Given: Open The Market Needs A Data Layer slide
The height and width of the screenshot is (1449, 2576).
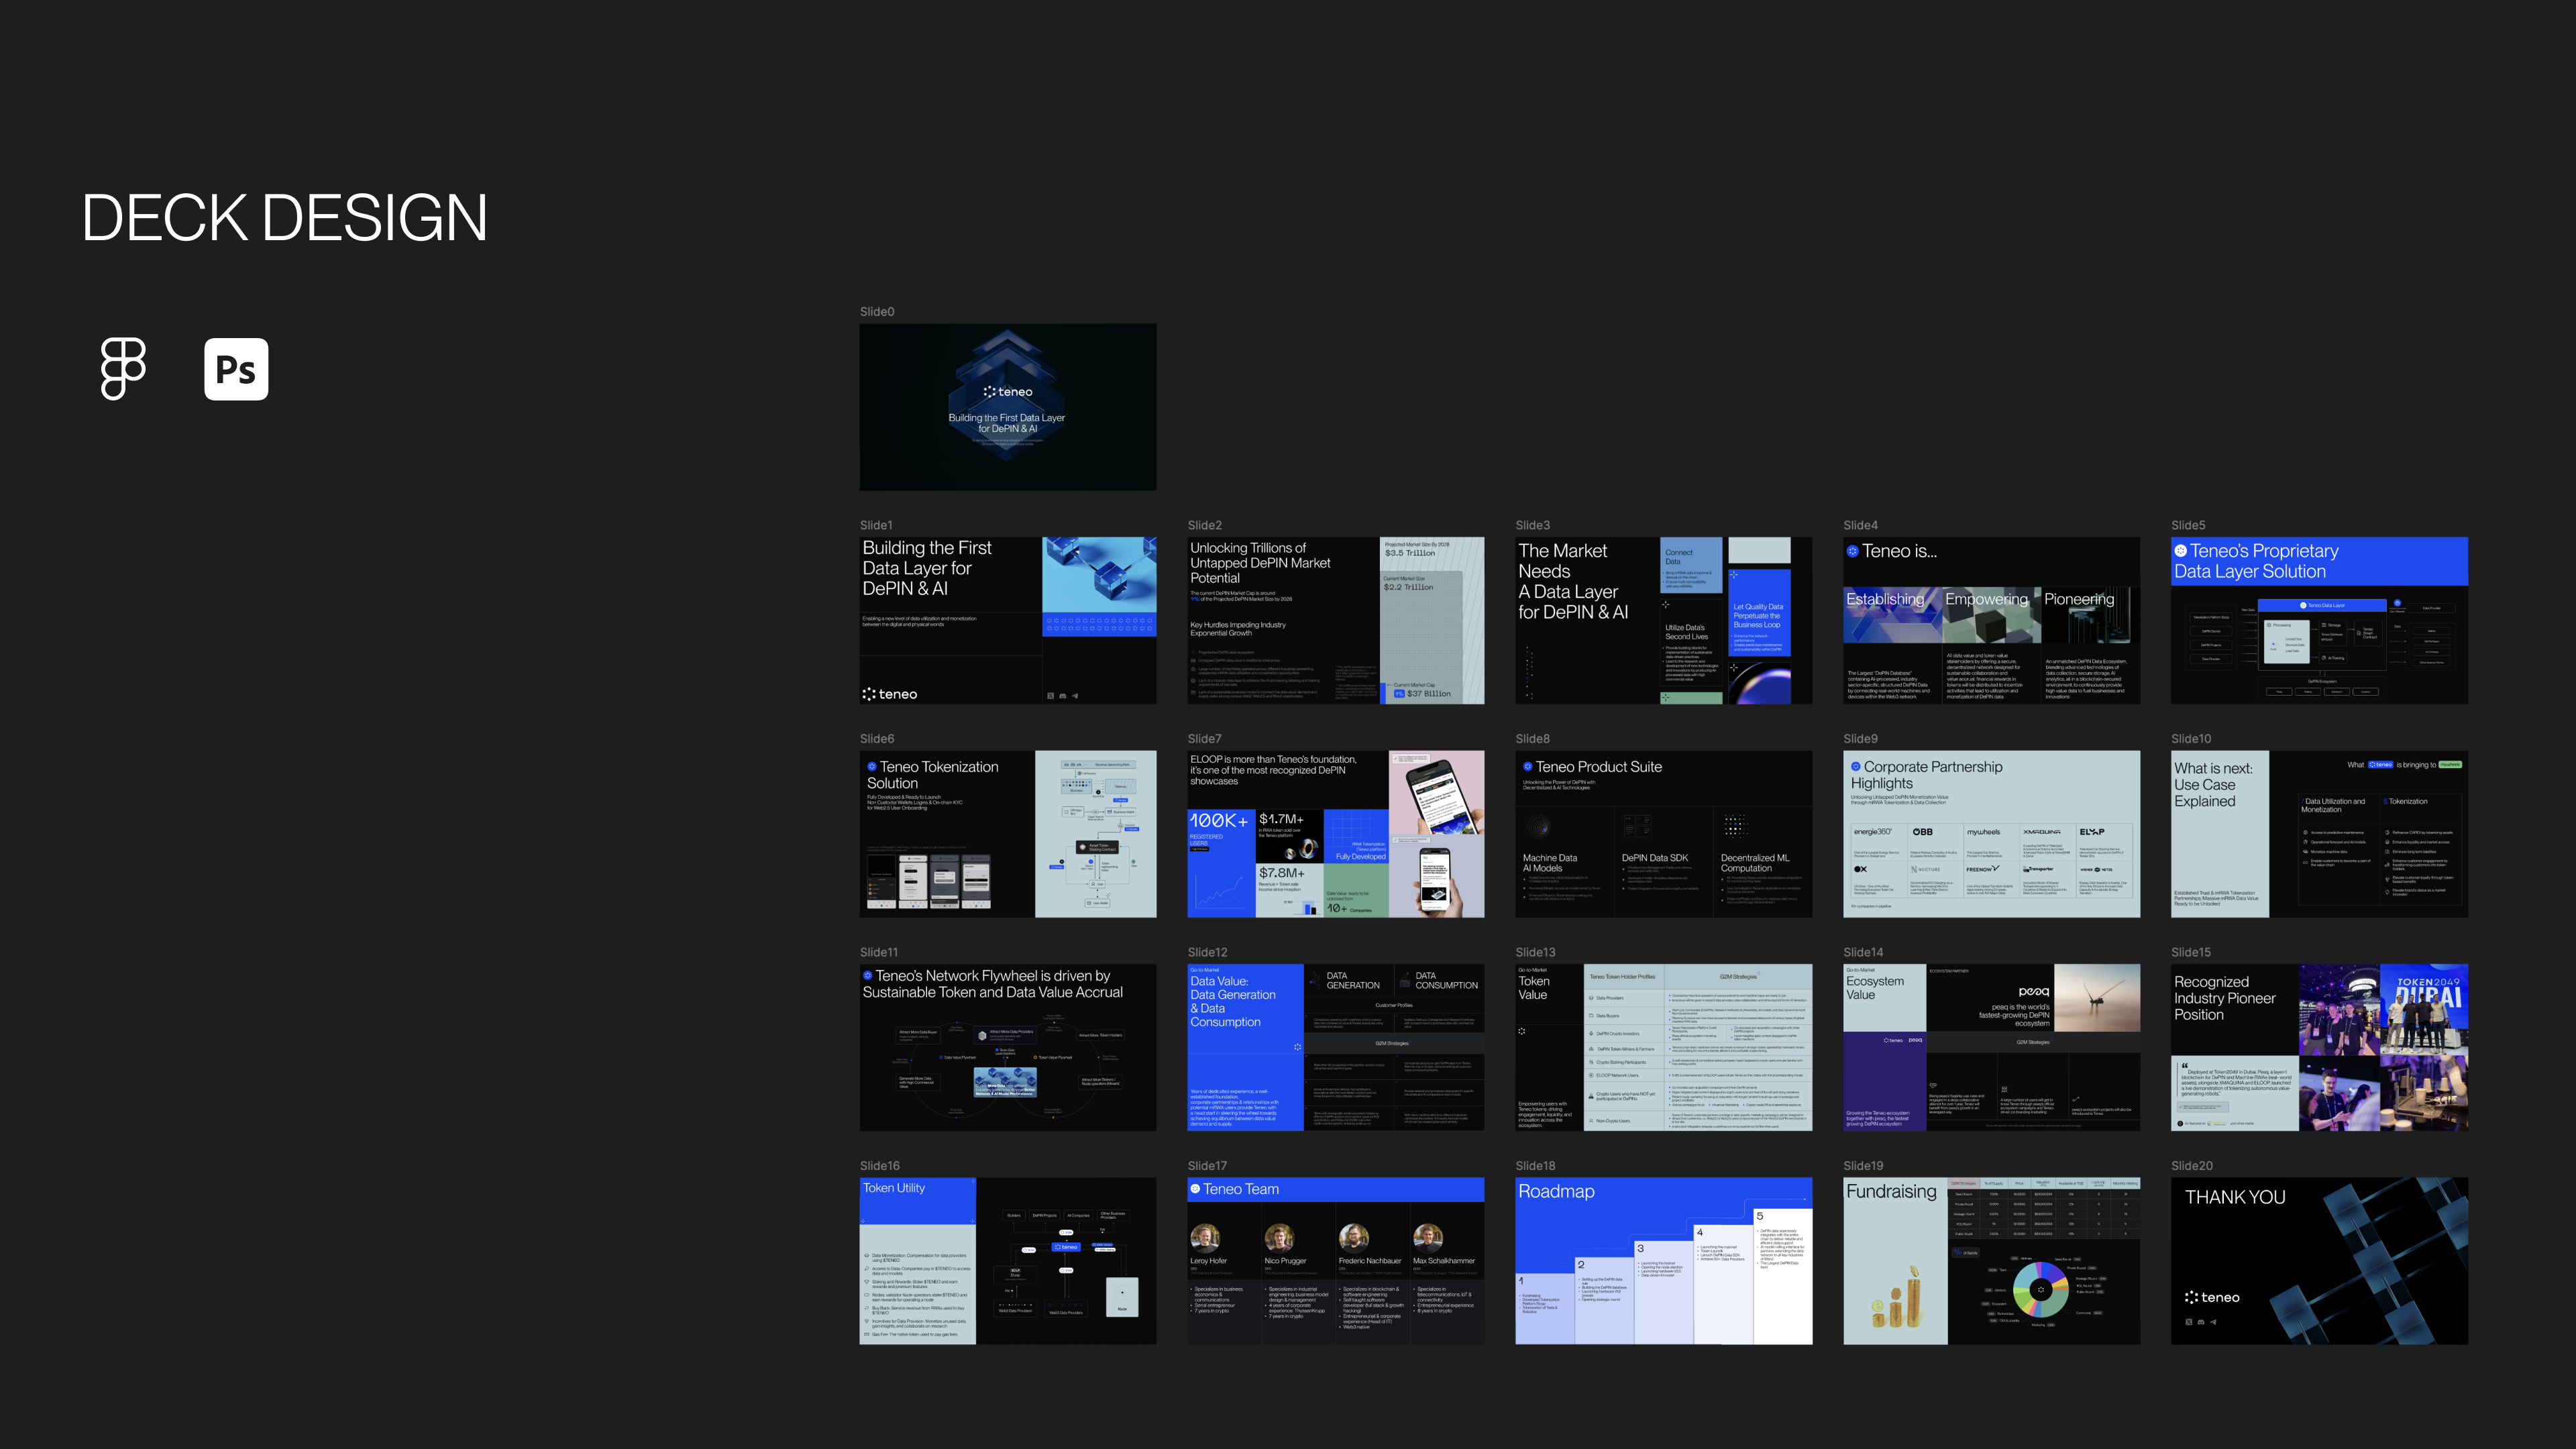Looking at the screenshot, I should pyautogui.click(x=1663, y=620).
